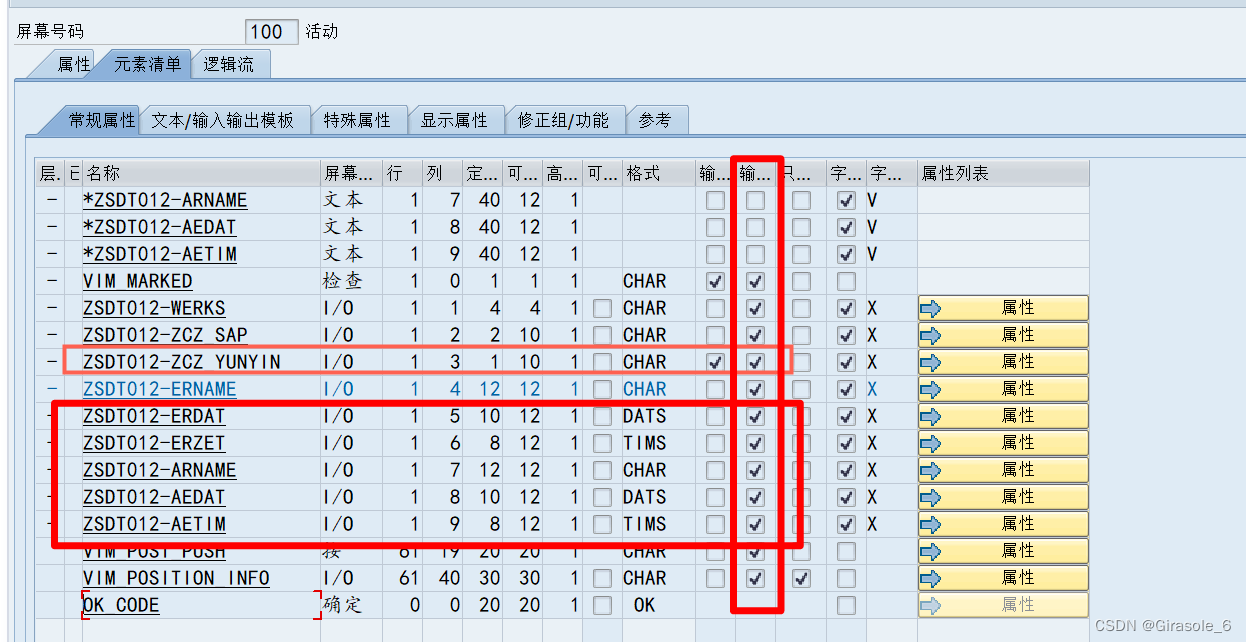
Task: Uncheck read-only checkbox for VIM_POSITION_INFO
Action: tap(799, 577)
